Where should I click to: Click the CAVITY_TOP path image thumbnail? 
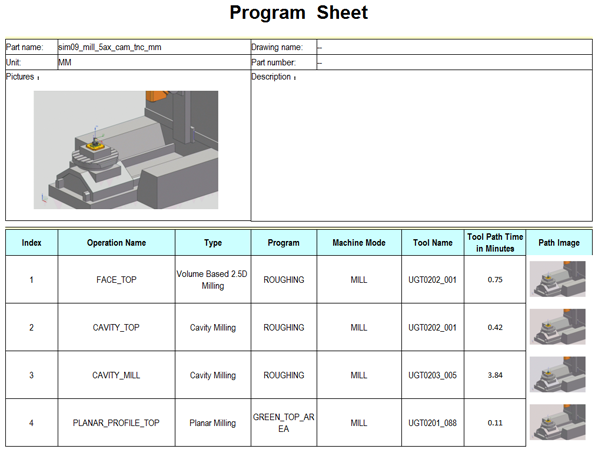tap(557, 327)
